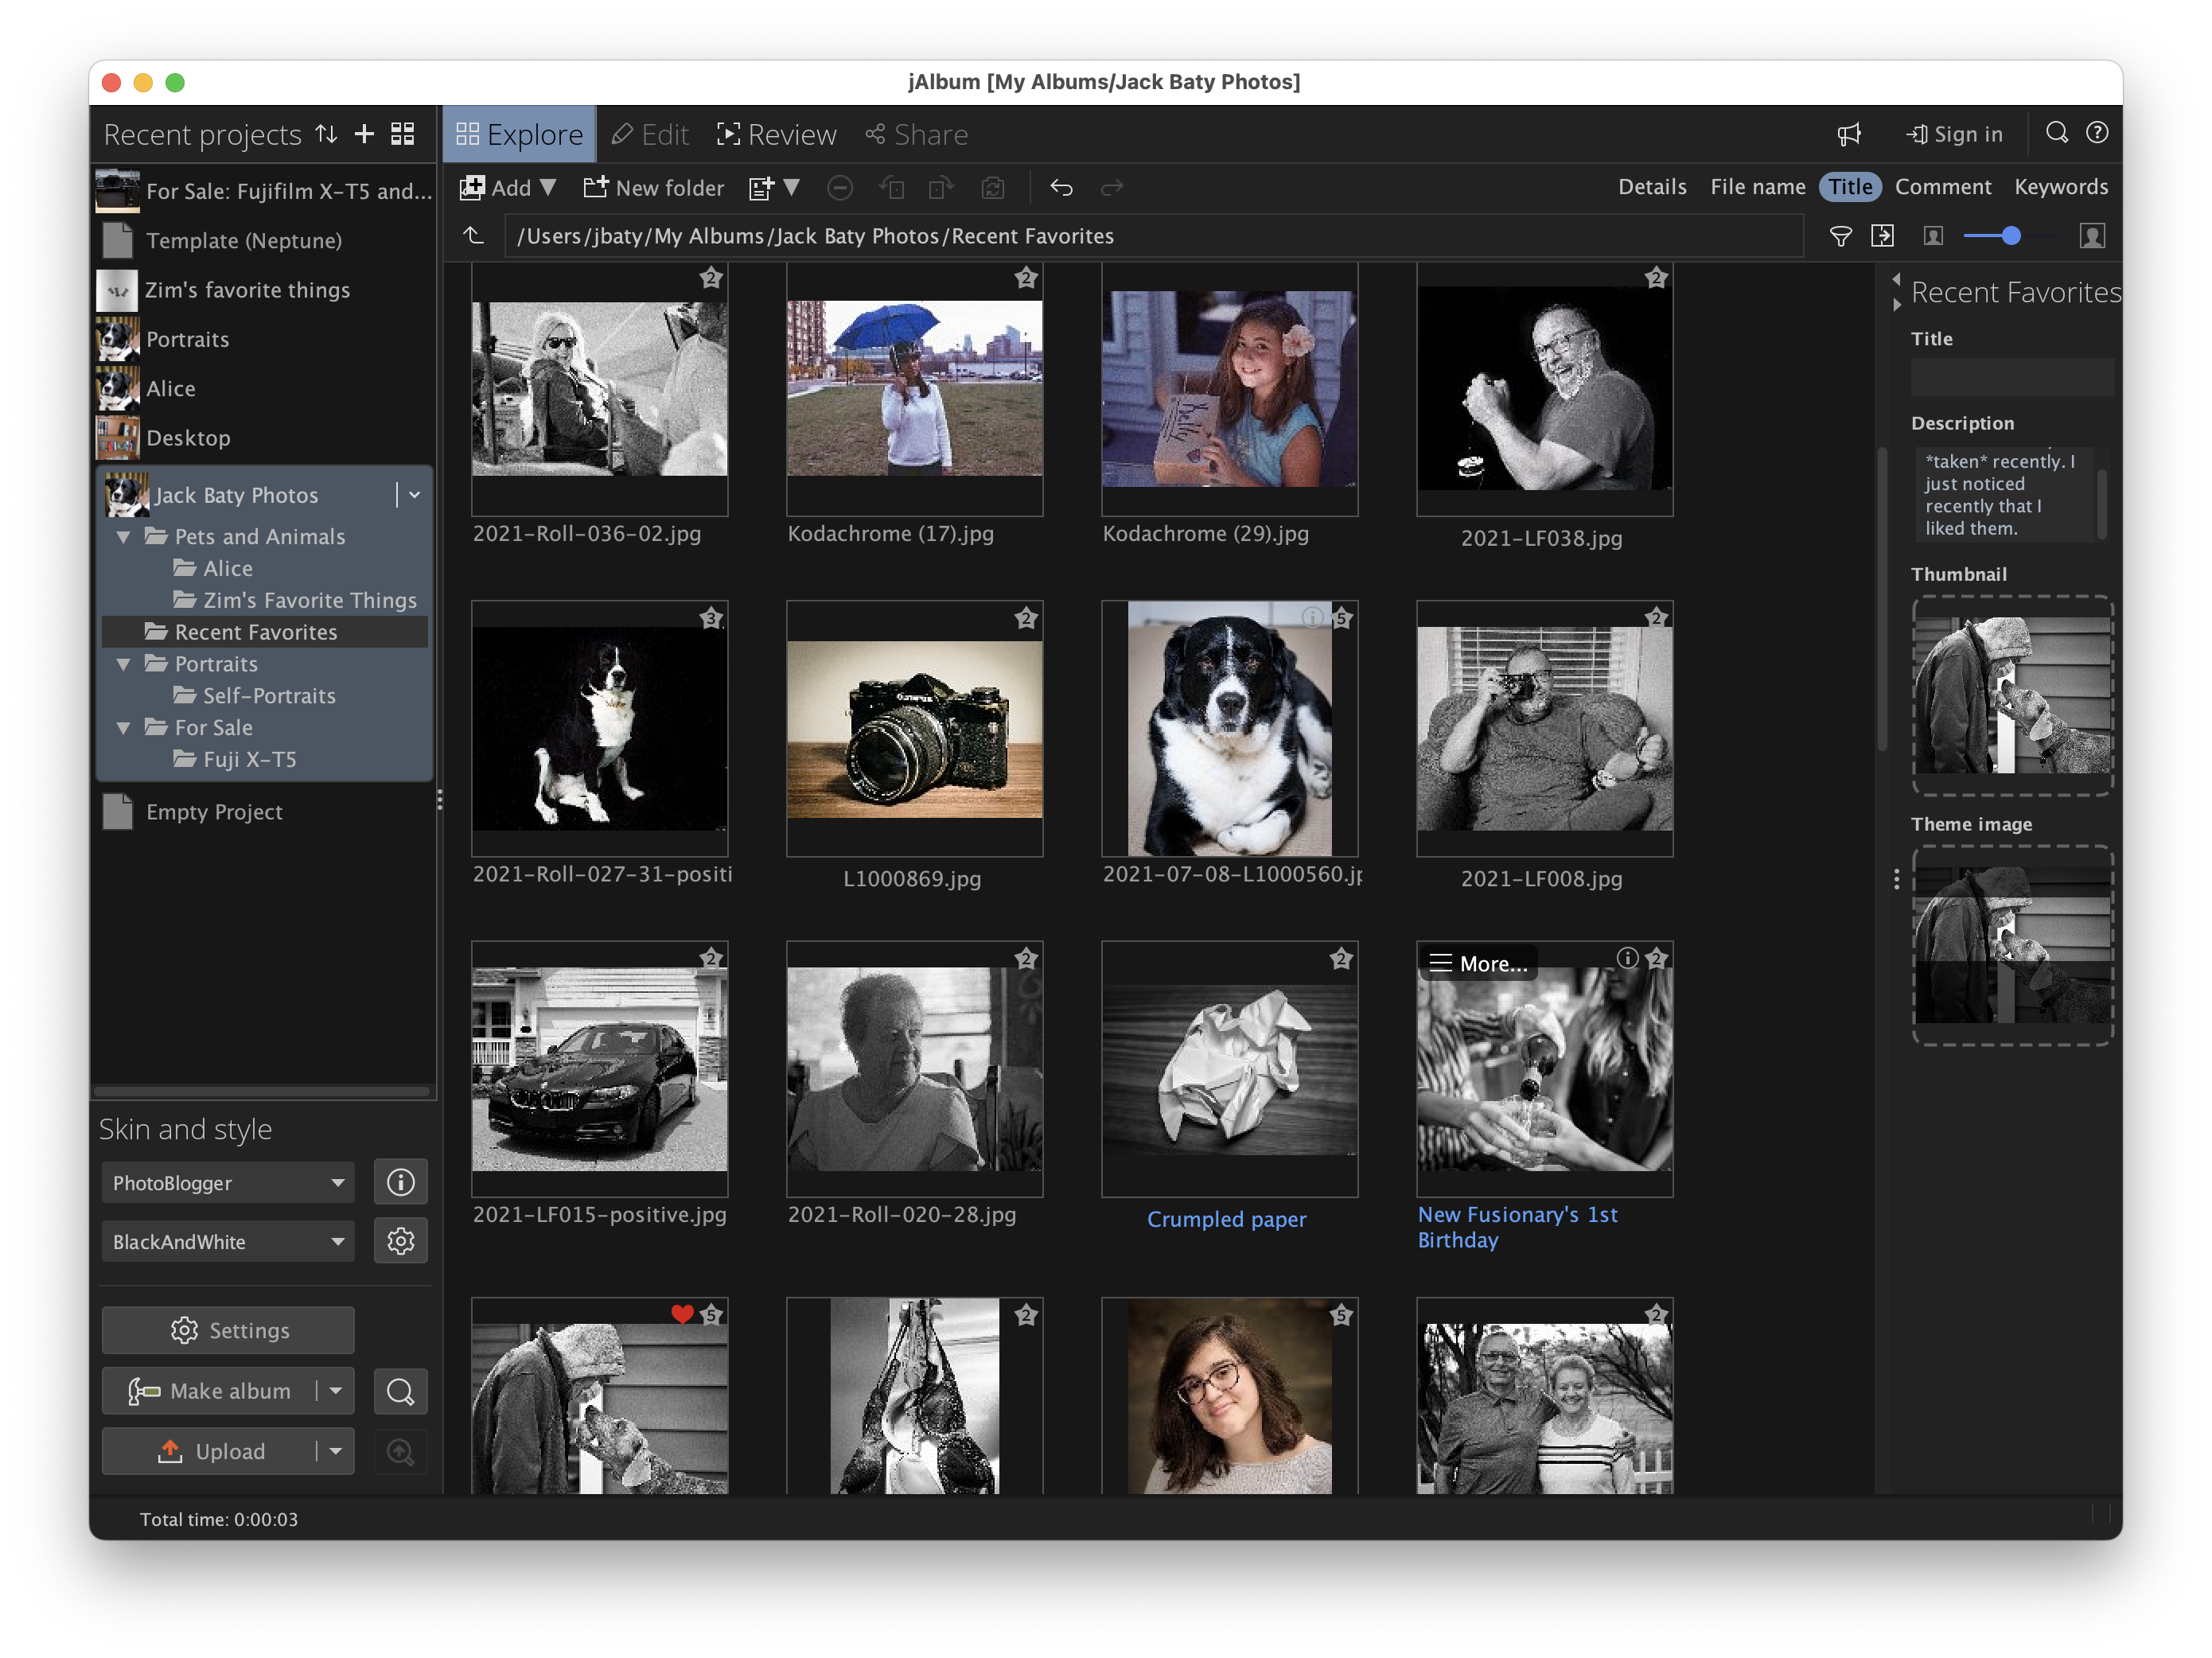This screenshot has width=2212, height=1658.
Task: Open the PhotoBlogger skin dropdown
Action: click(x=228, y=1183)
